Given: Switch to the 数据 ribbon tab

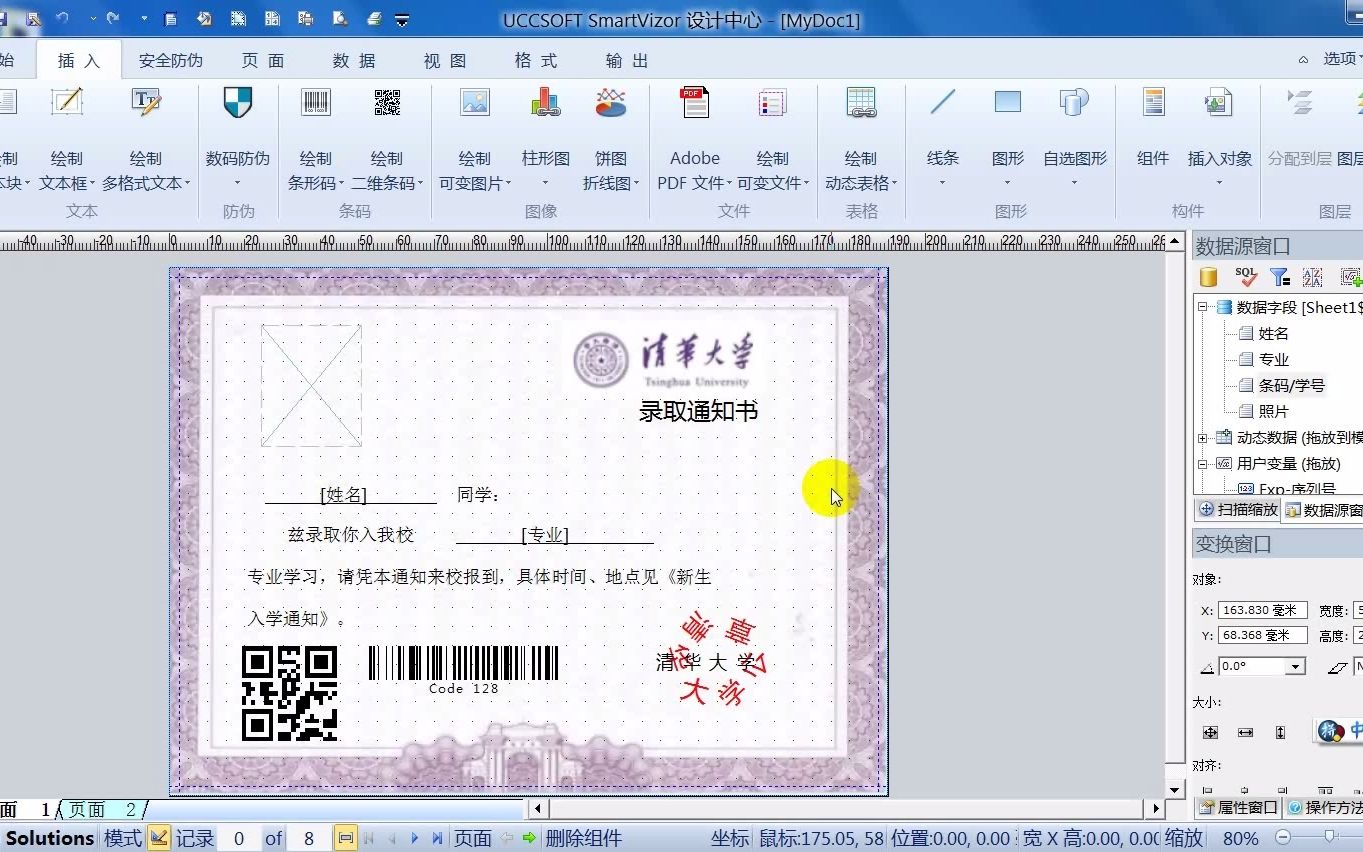Looking at the screenshot, I should 354,61.
